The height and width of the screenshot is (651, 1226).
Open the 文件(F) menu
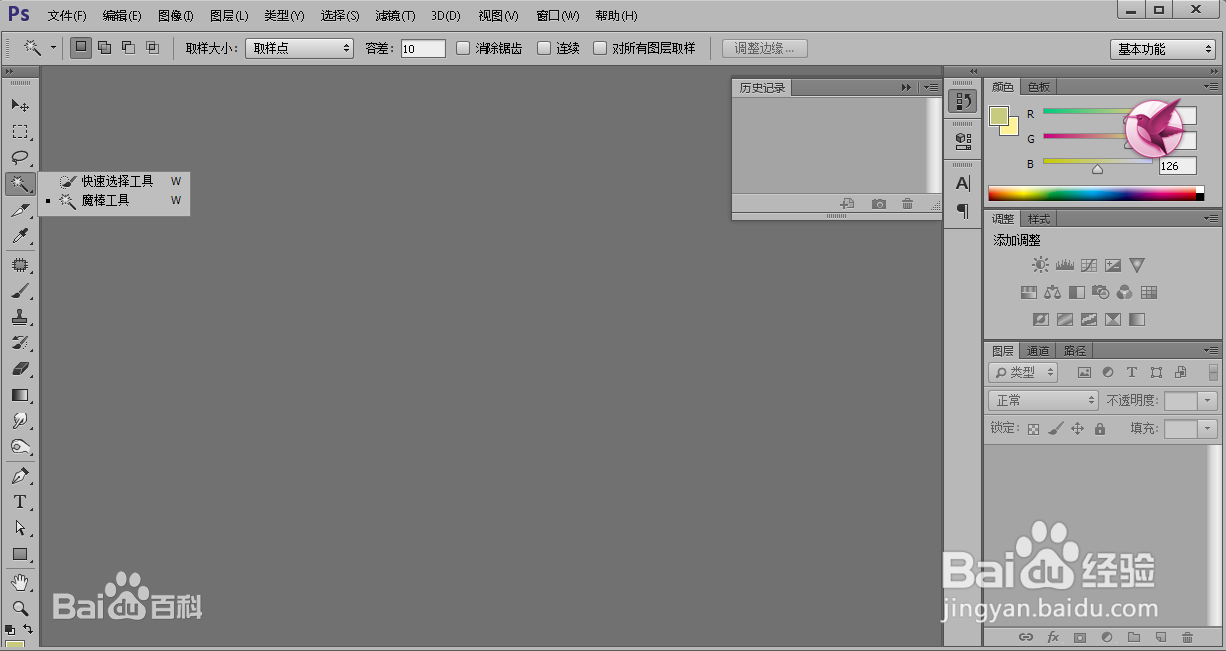67,16
